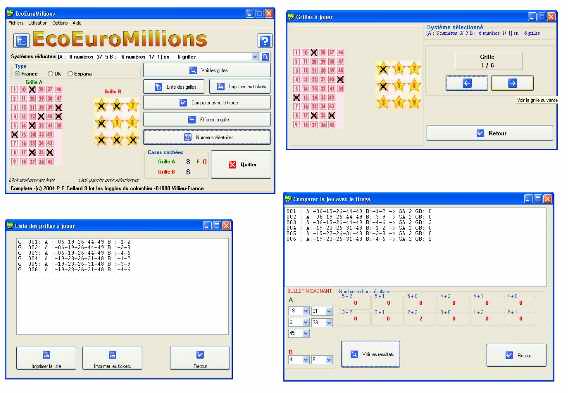Image resolution: width=568 pixels, height=393 pixels.
Task: Click the crossed cell in row 6 of Grille à jouer
Action: coord(297,97)
